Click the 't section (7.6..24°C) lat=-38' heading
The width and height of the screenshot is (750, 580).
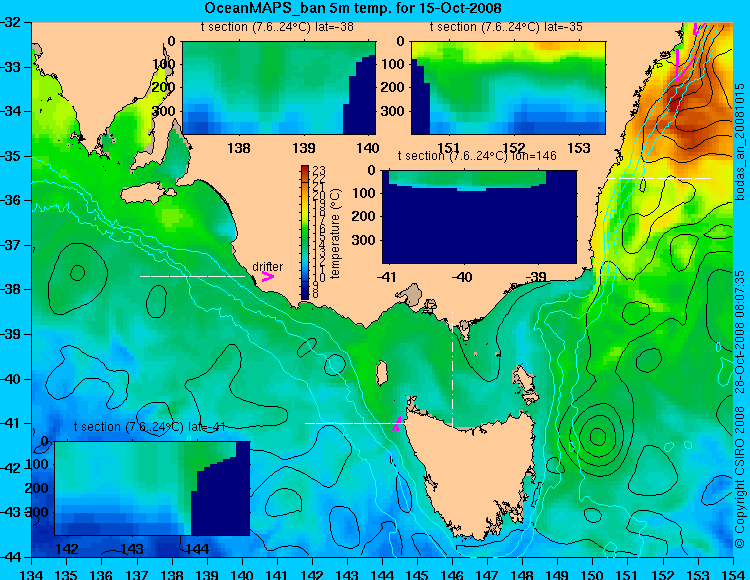coord(277,27)
